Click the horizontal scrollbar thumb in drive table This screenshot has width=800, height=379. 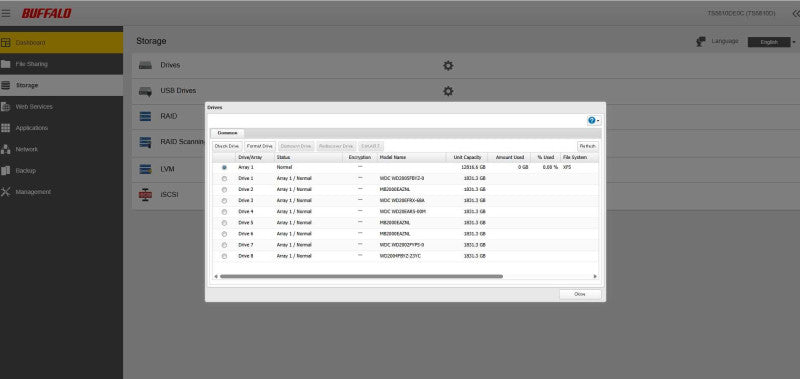coord(361,276)
